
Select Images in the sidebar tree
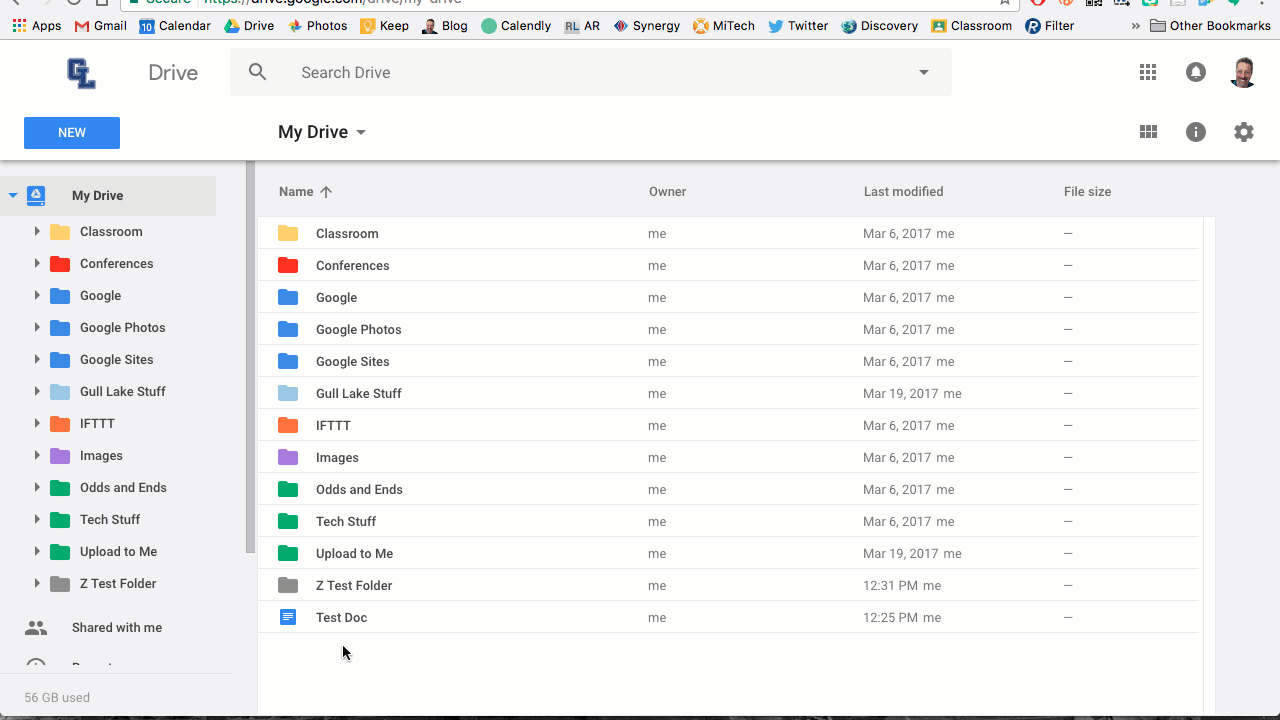click(x=101, y=456)
